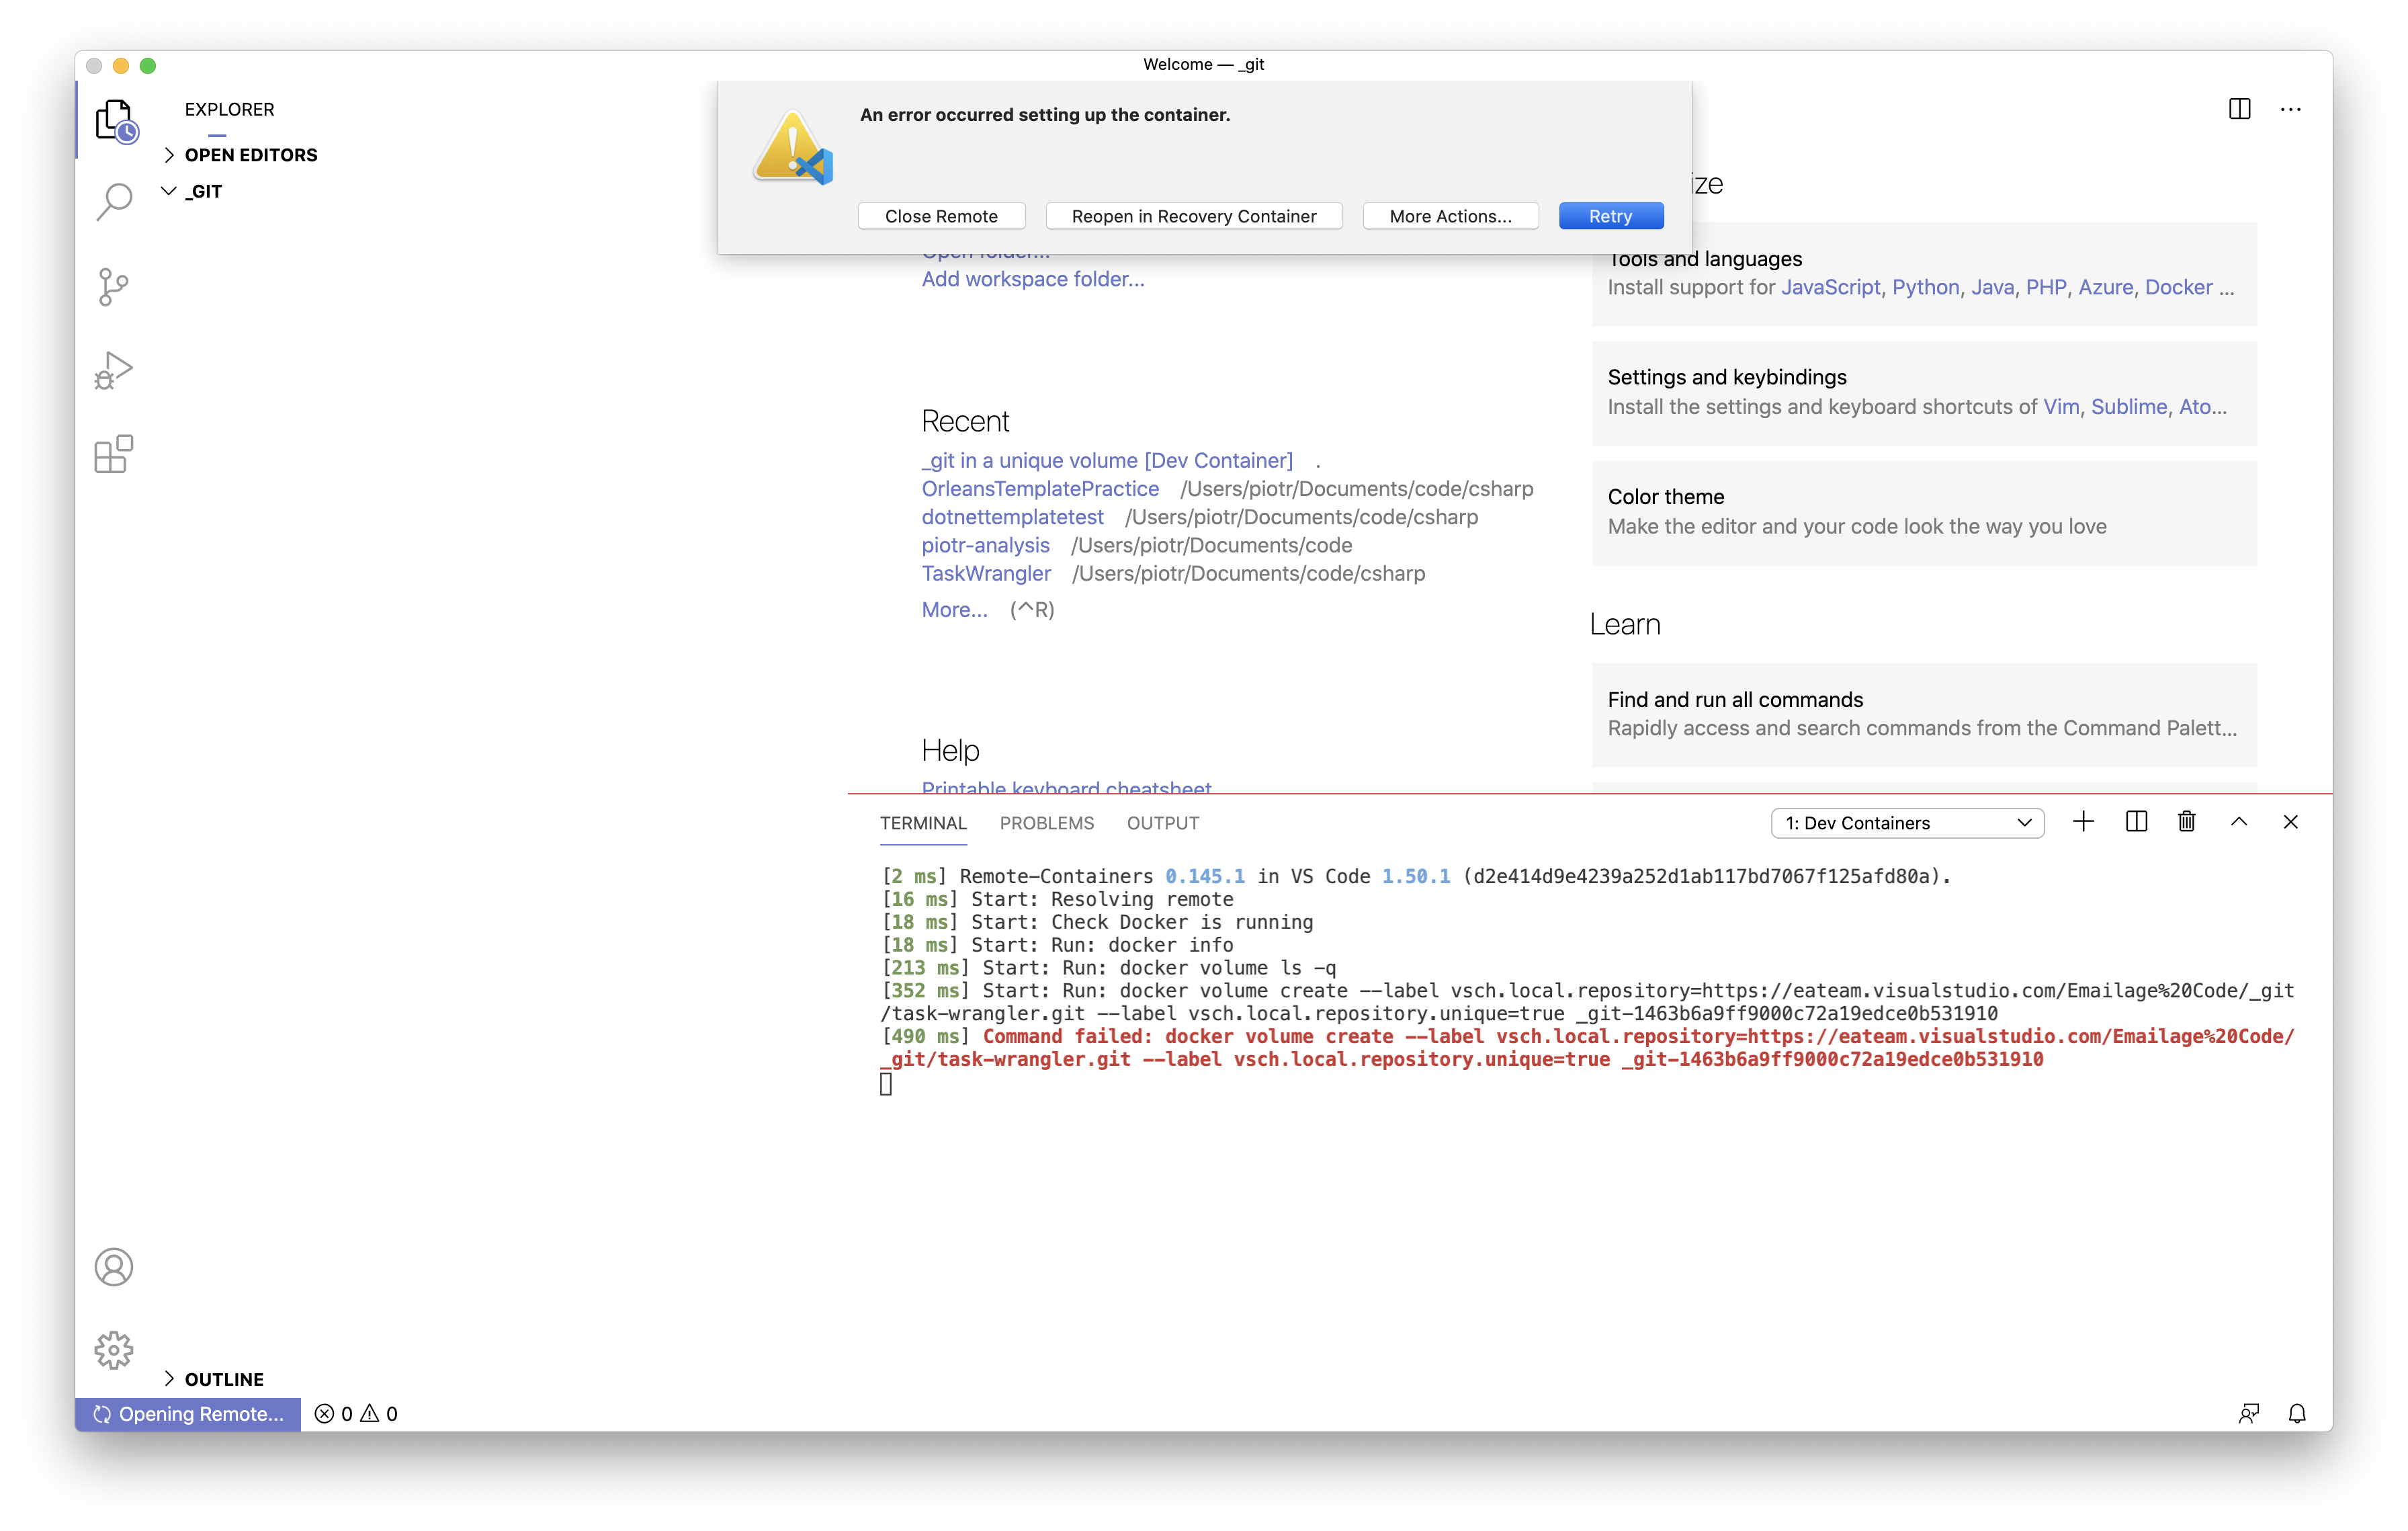Open the Manage gear menu

click(114, 1349)
